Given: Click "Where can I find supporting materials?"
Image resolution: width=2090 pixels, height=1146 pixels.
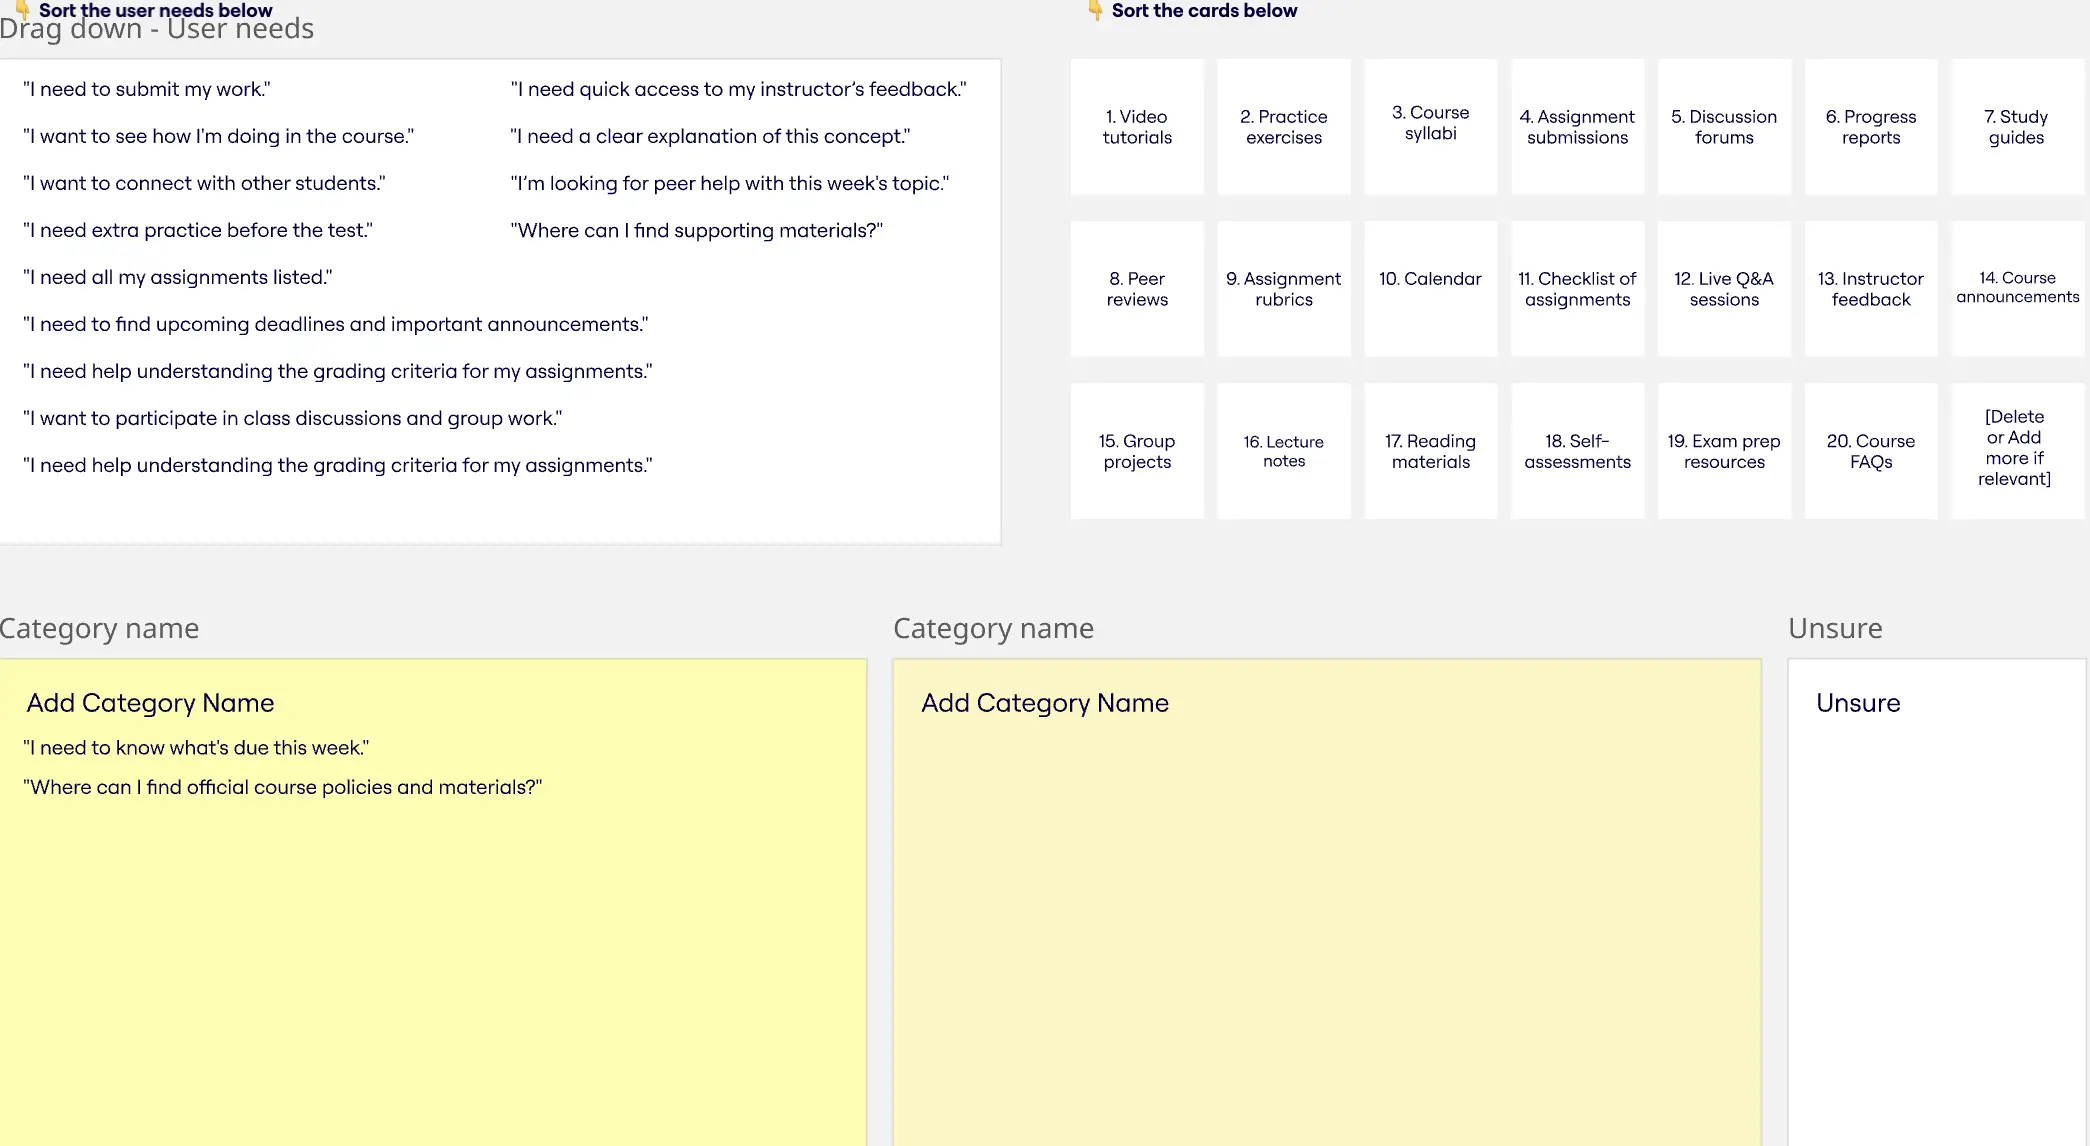Looking at the screenshot, I should pos(697,230).
